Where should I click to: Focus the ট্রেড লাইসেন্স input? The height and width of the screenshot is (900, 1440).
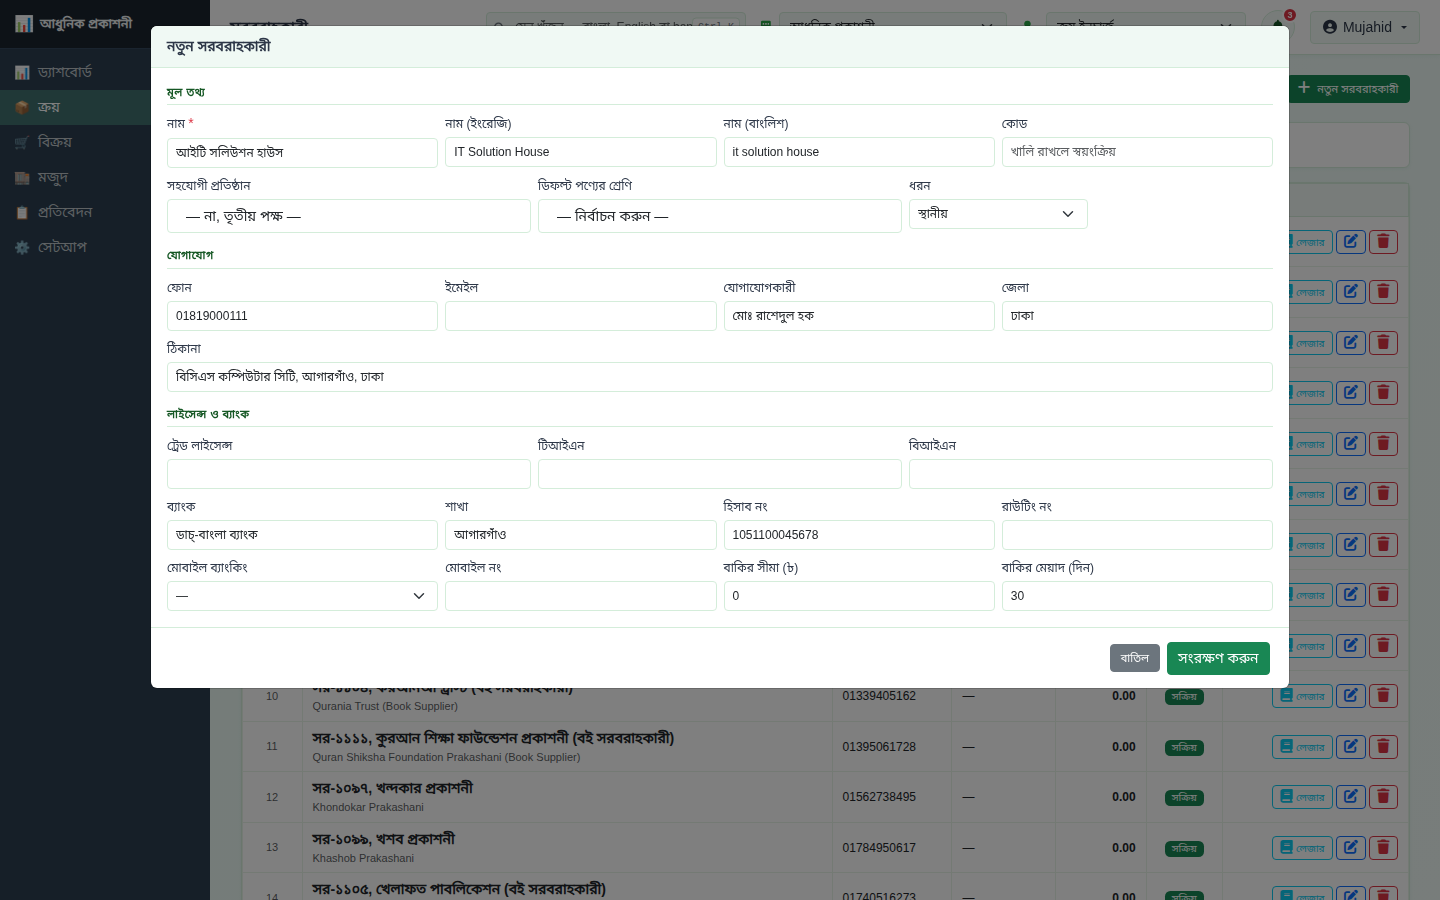coord(348,474)
